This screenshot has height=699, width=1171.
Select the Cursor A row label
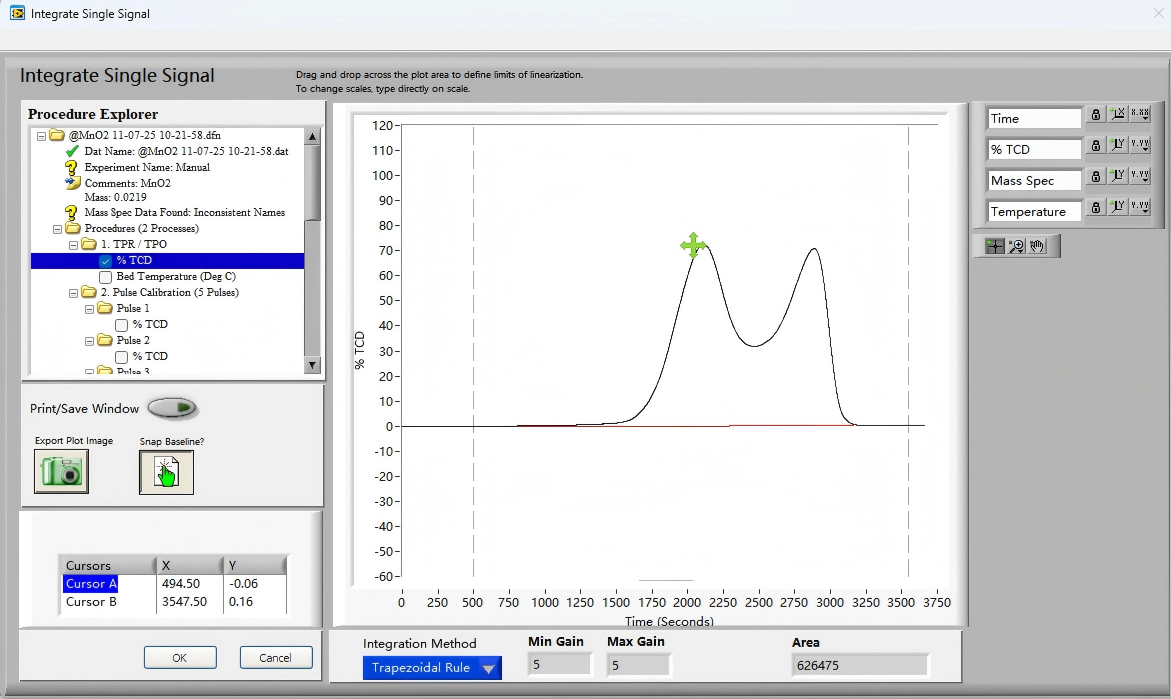coord(90,584)
